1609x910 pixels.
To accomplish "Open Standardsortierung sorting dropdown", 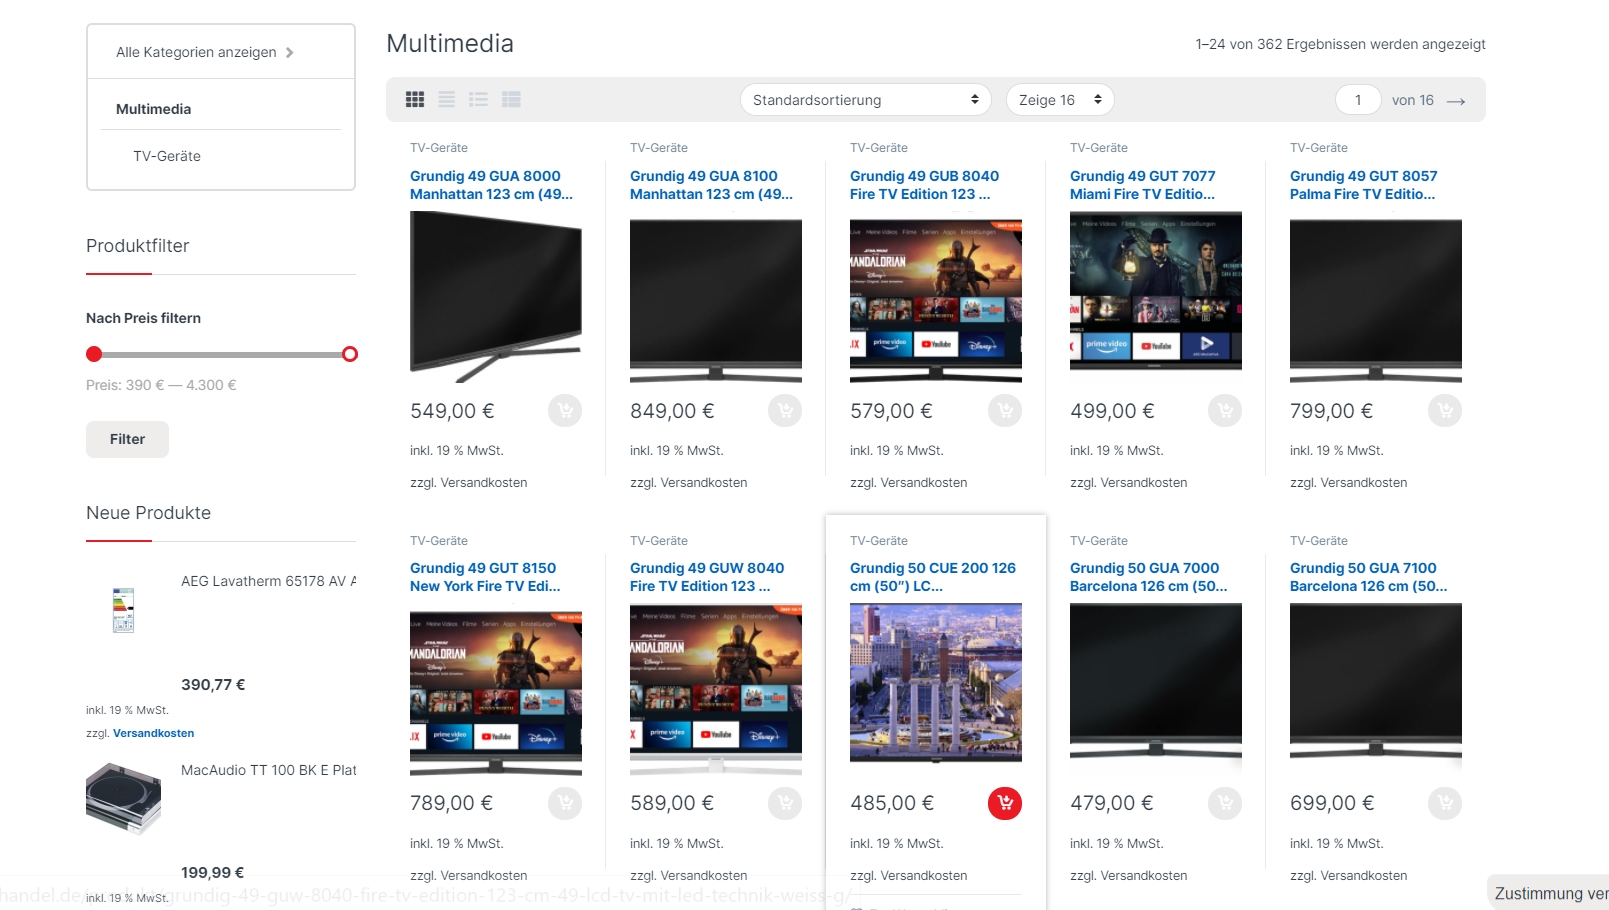I will [866, 100].
